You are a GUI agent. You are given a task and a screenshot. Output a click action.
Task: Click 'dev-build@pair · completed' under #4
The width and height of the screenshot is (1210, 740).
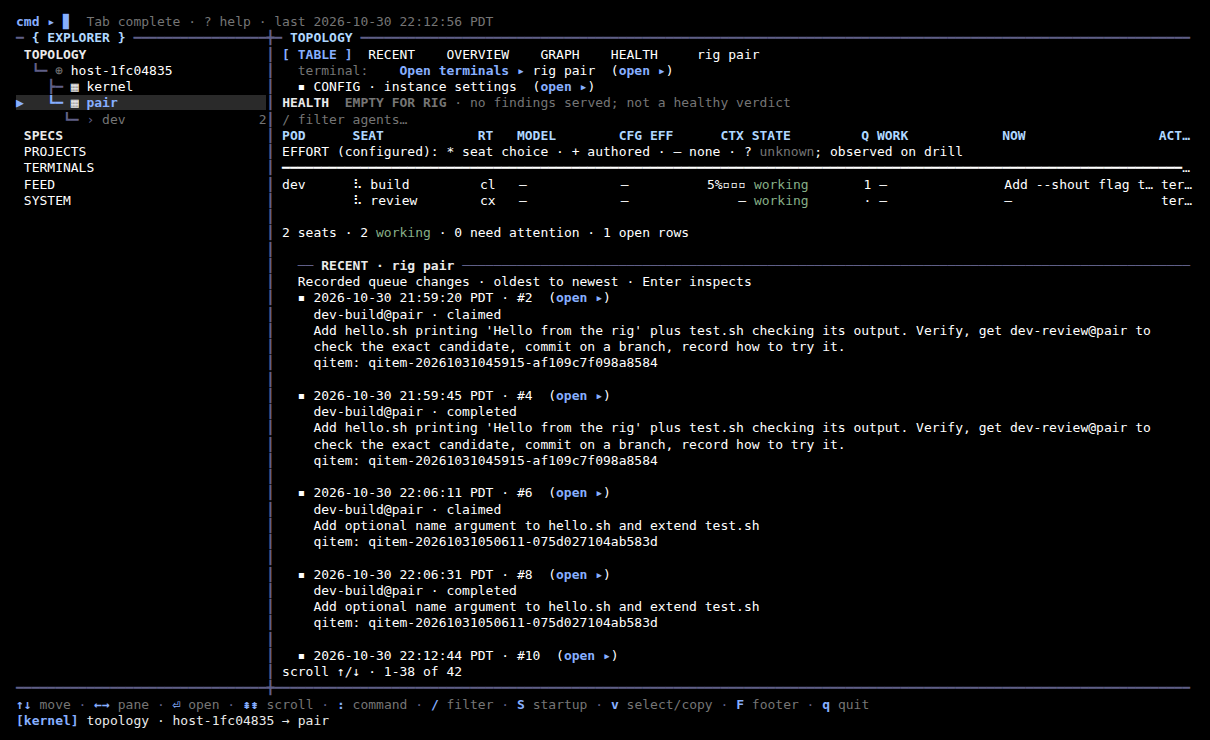pos(415,412)
